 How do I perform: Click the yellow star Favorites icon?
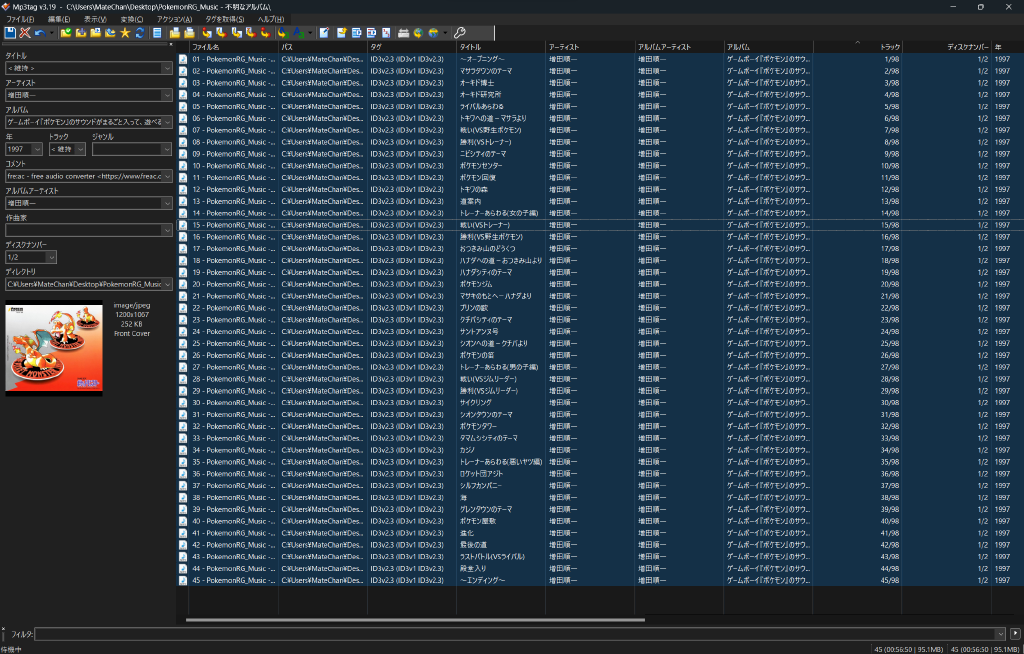[x=124, y=33]
